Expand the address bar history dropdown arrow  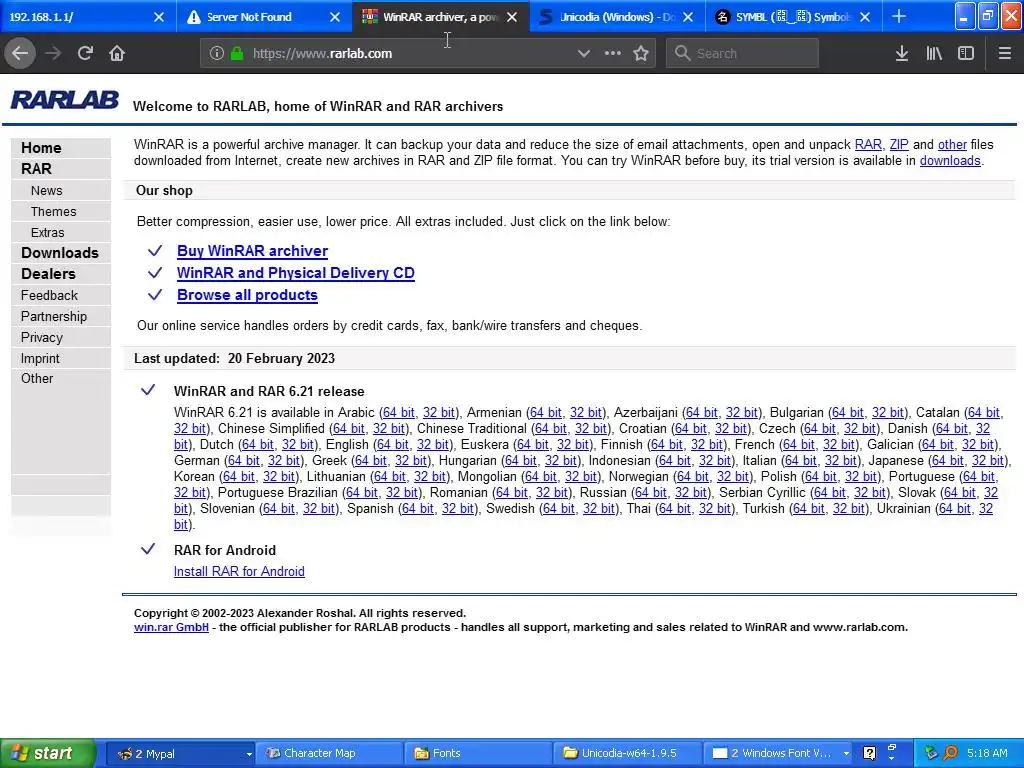click(x=584, y=54)
